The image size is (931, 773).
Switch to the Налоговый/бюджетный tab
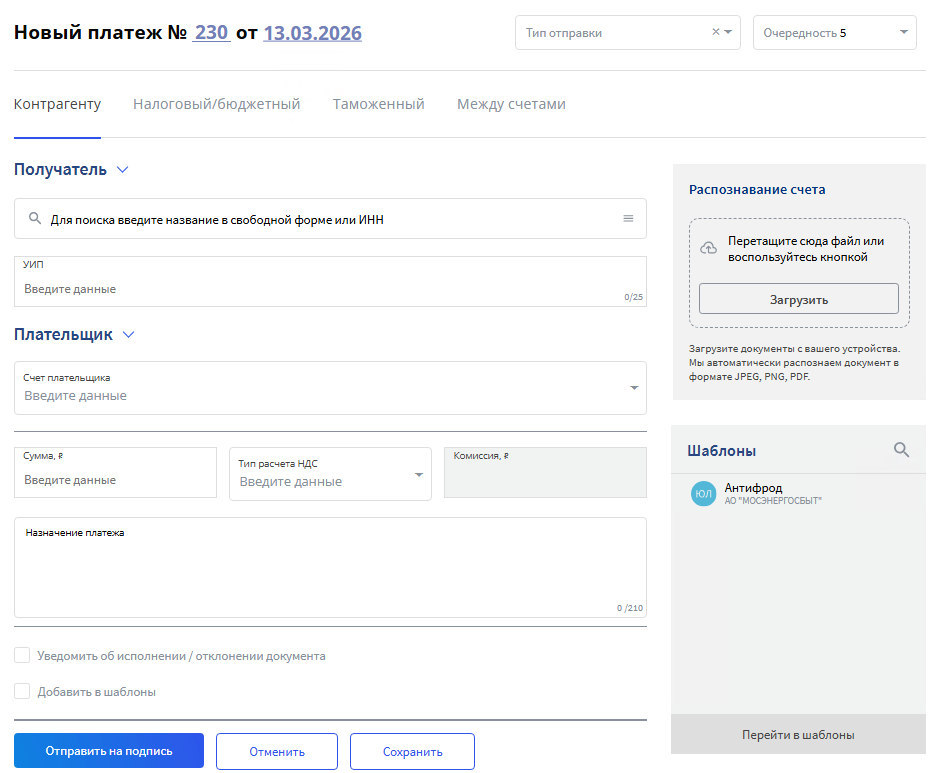coord(216,104)
